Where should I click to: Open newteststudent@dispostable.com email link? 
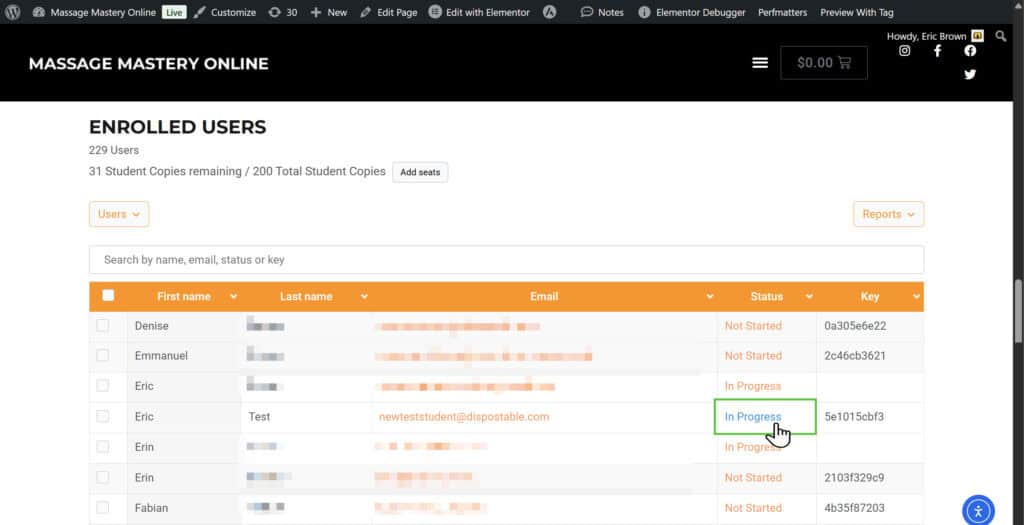click(x=464, y=417)
